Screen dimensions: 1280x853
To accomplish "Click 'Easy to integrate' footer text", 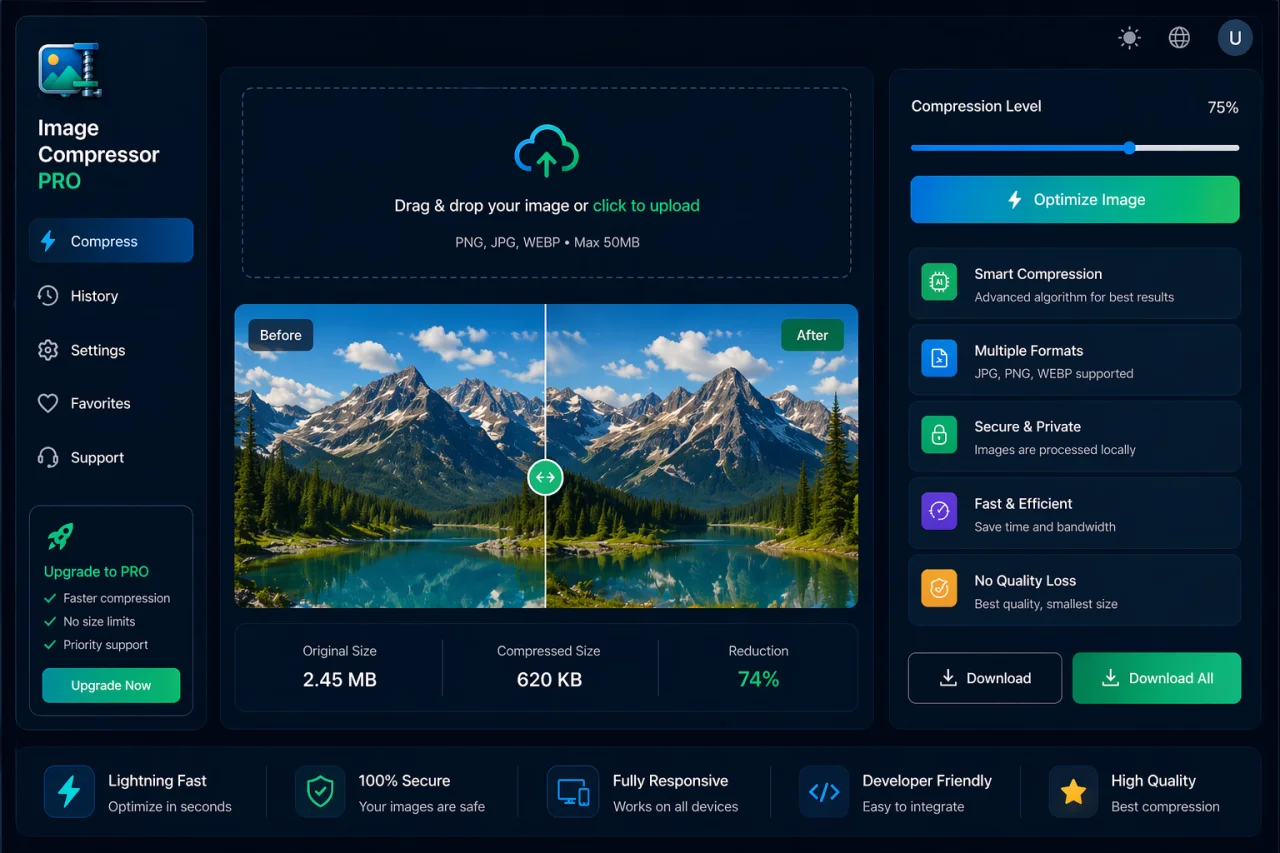I will [914, 807].
